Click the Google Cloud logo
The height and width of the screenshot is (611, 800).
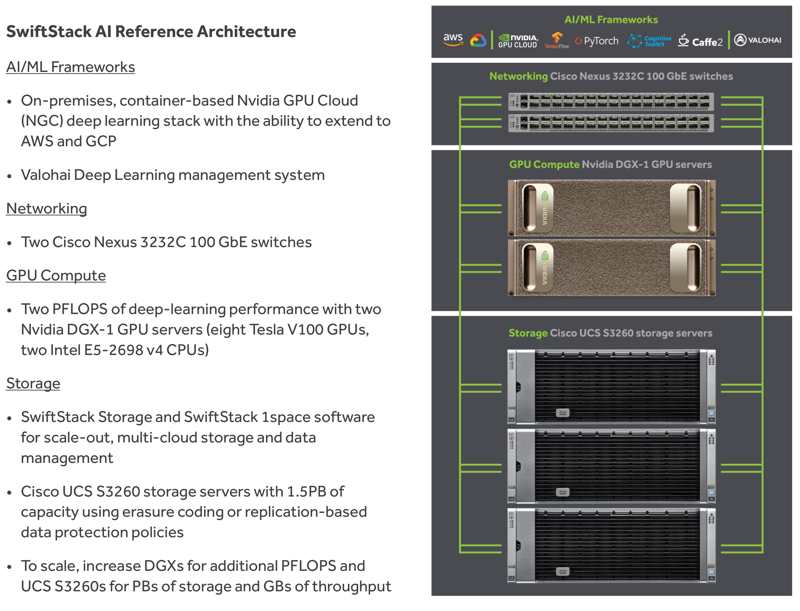tap(478, 40)
